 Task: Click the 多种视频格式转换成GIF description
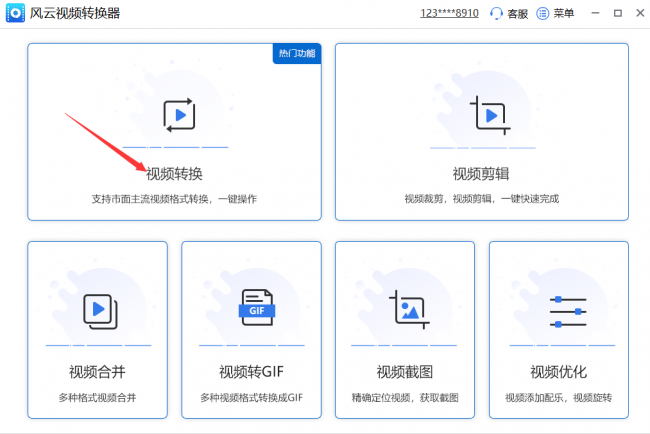[x=252, y=398]
